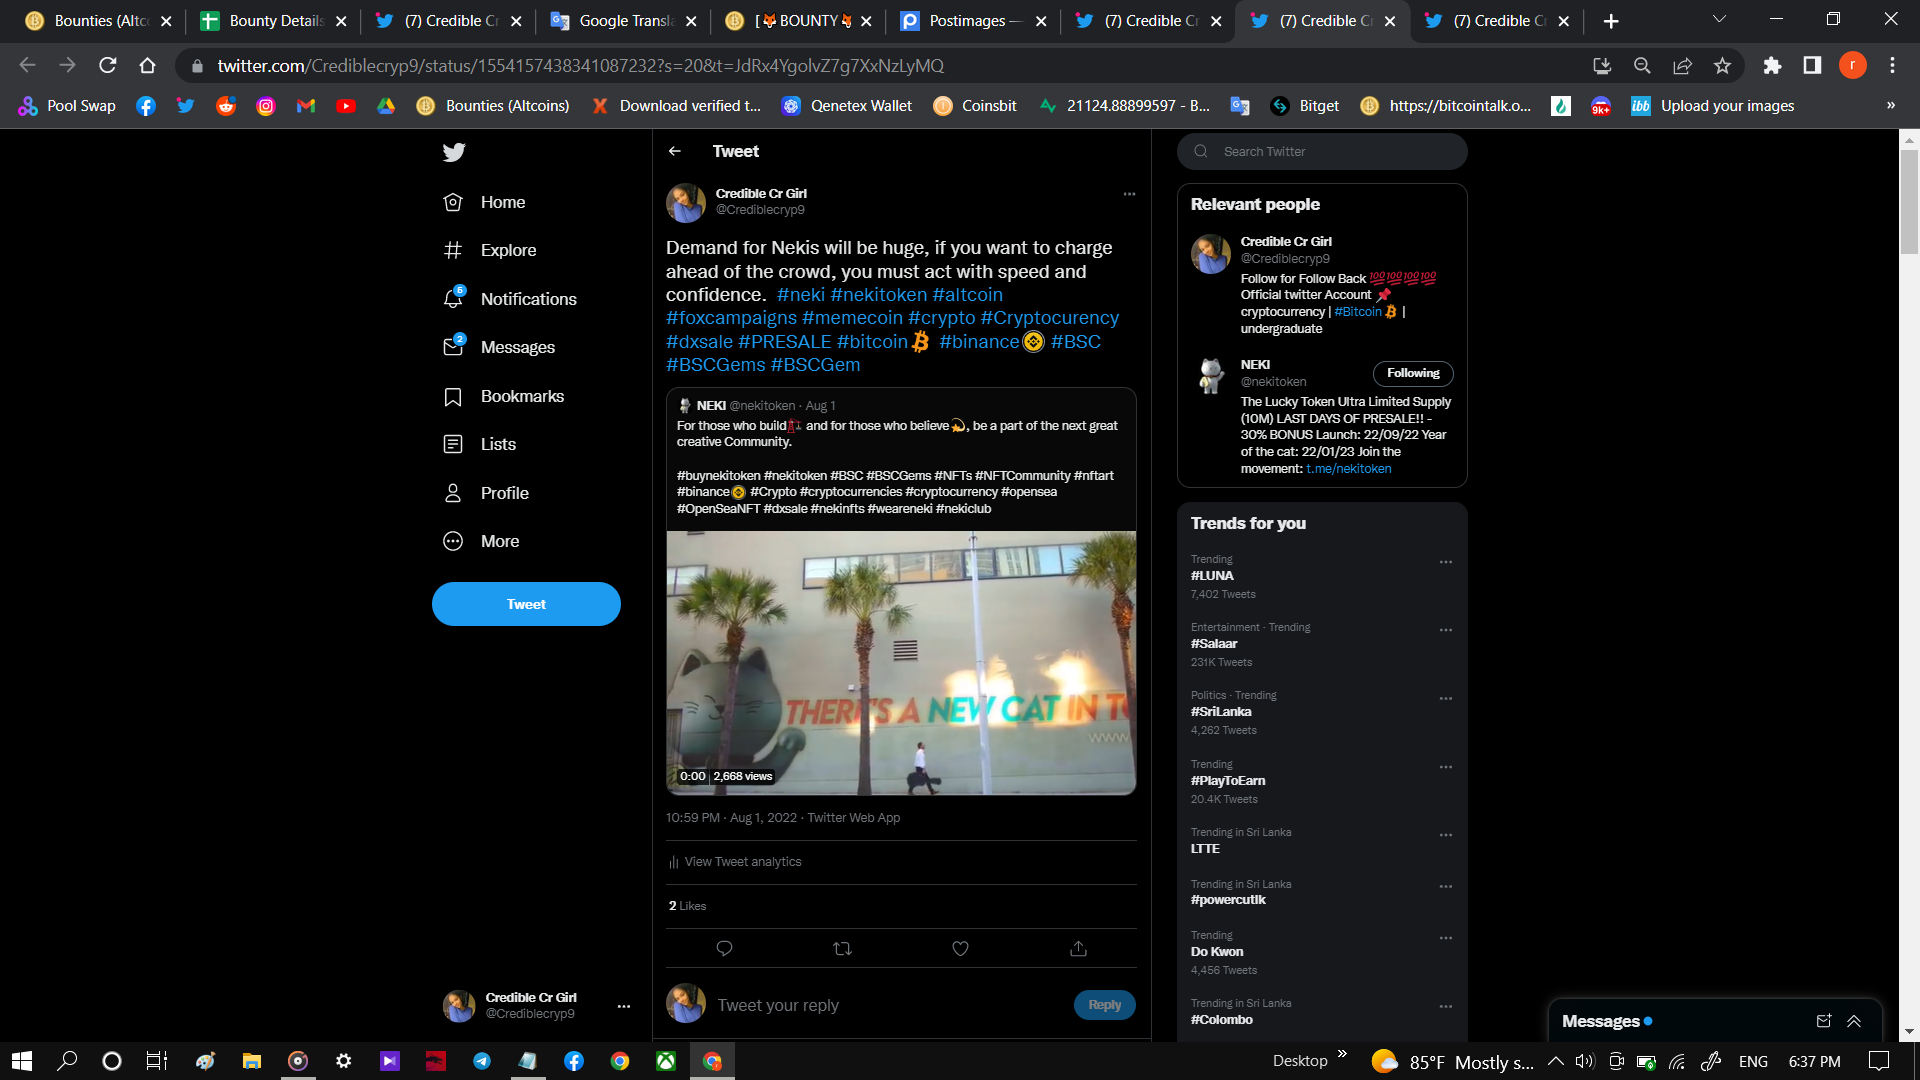Open Notifications bell in sidebar
This screenshot has width=1920, height=1080.
click(x=453, y=299)
